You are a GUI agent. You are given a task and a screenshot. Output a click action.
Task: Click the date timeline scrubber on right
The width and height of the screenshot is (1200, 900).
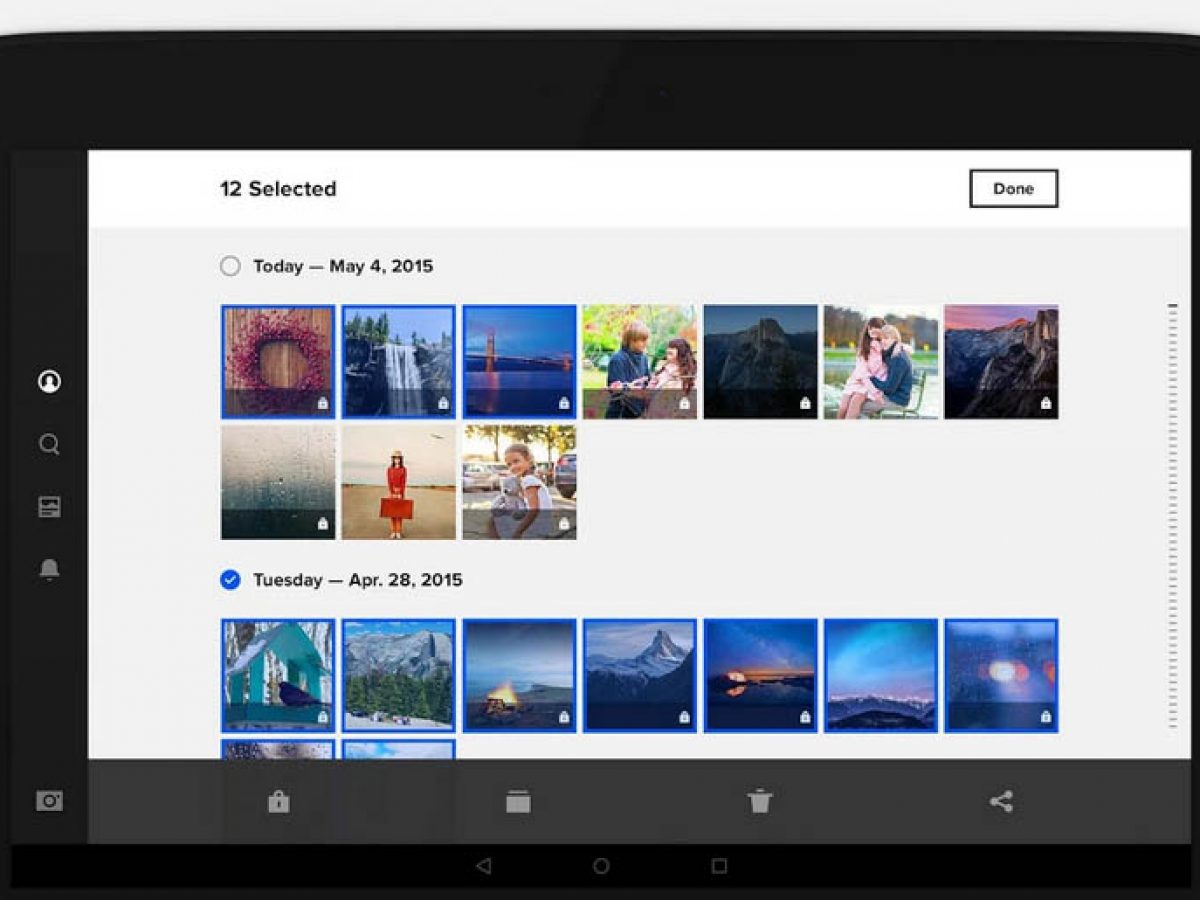1172,515
